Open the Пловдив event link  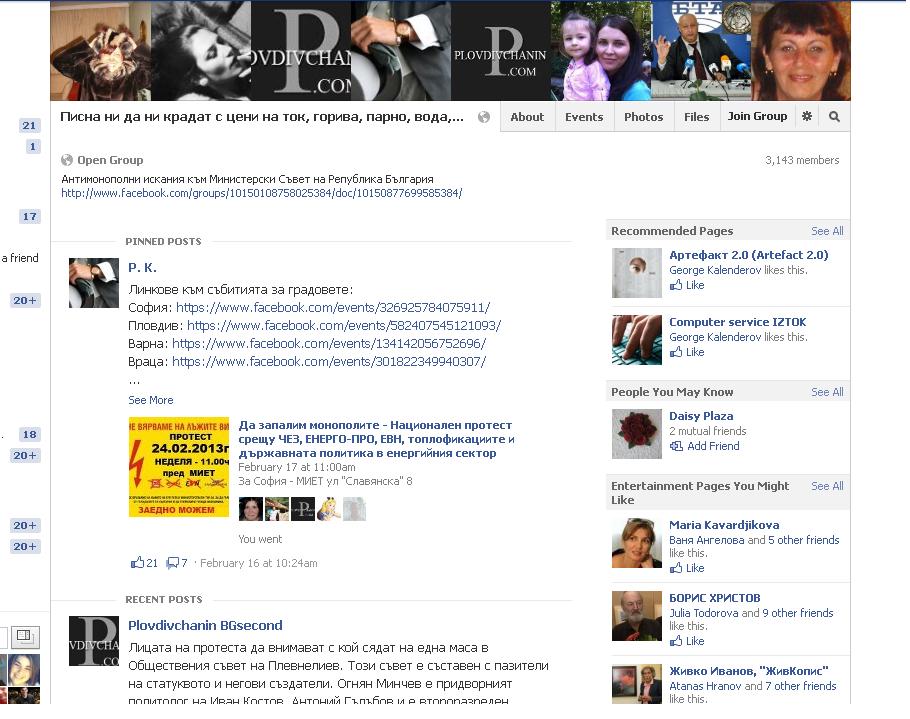[x=344, y=326]
